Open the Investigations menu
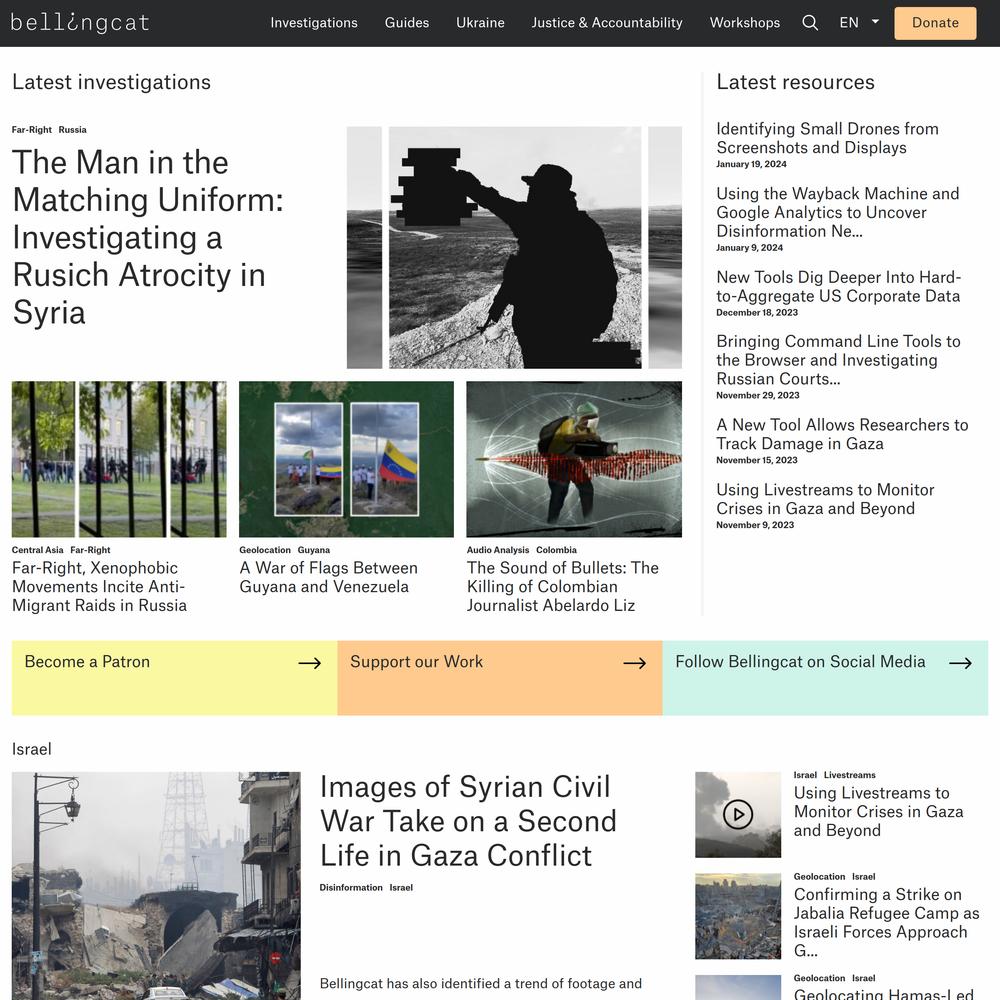 tap(314, 23)
